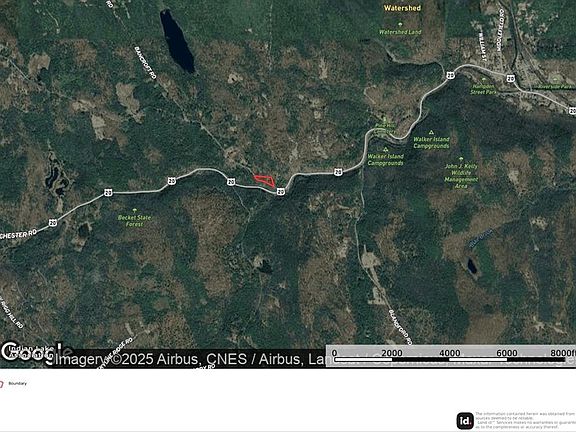
Task: Click the Pine Hill Cemetery marker
Action: click(x=385, y=120)
